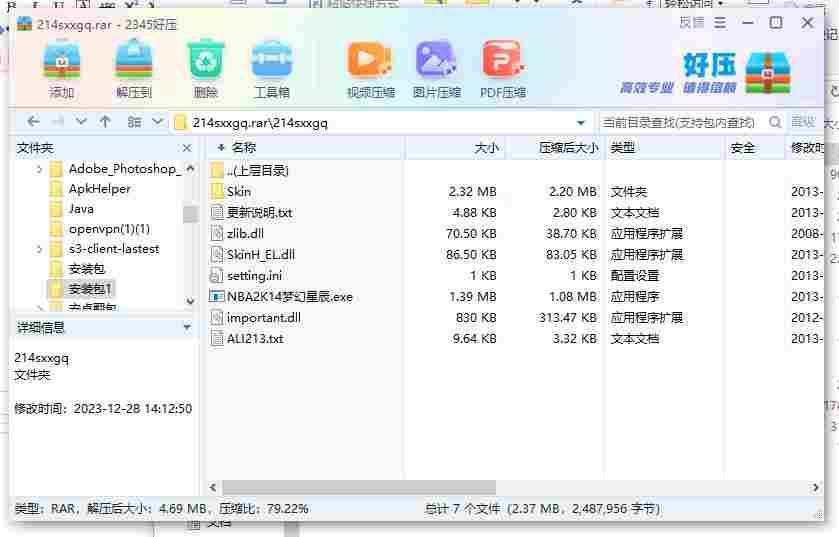Collapse the 详细信息 details panel
839x537 pixels.
coord(187,327)
